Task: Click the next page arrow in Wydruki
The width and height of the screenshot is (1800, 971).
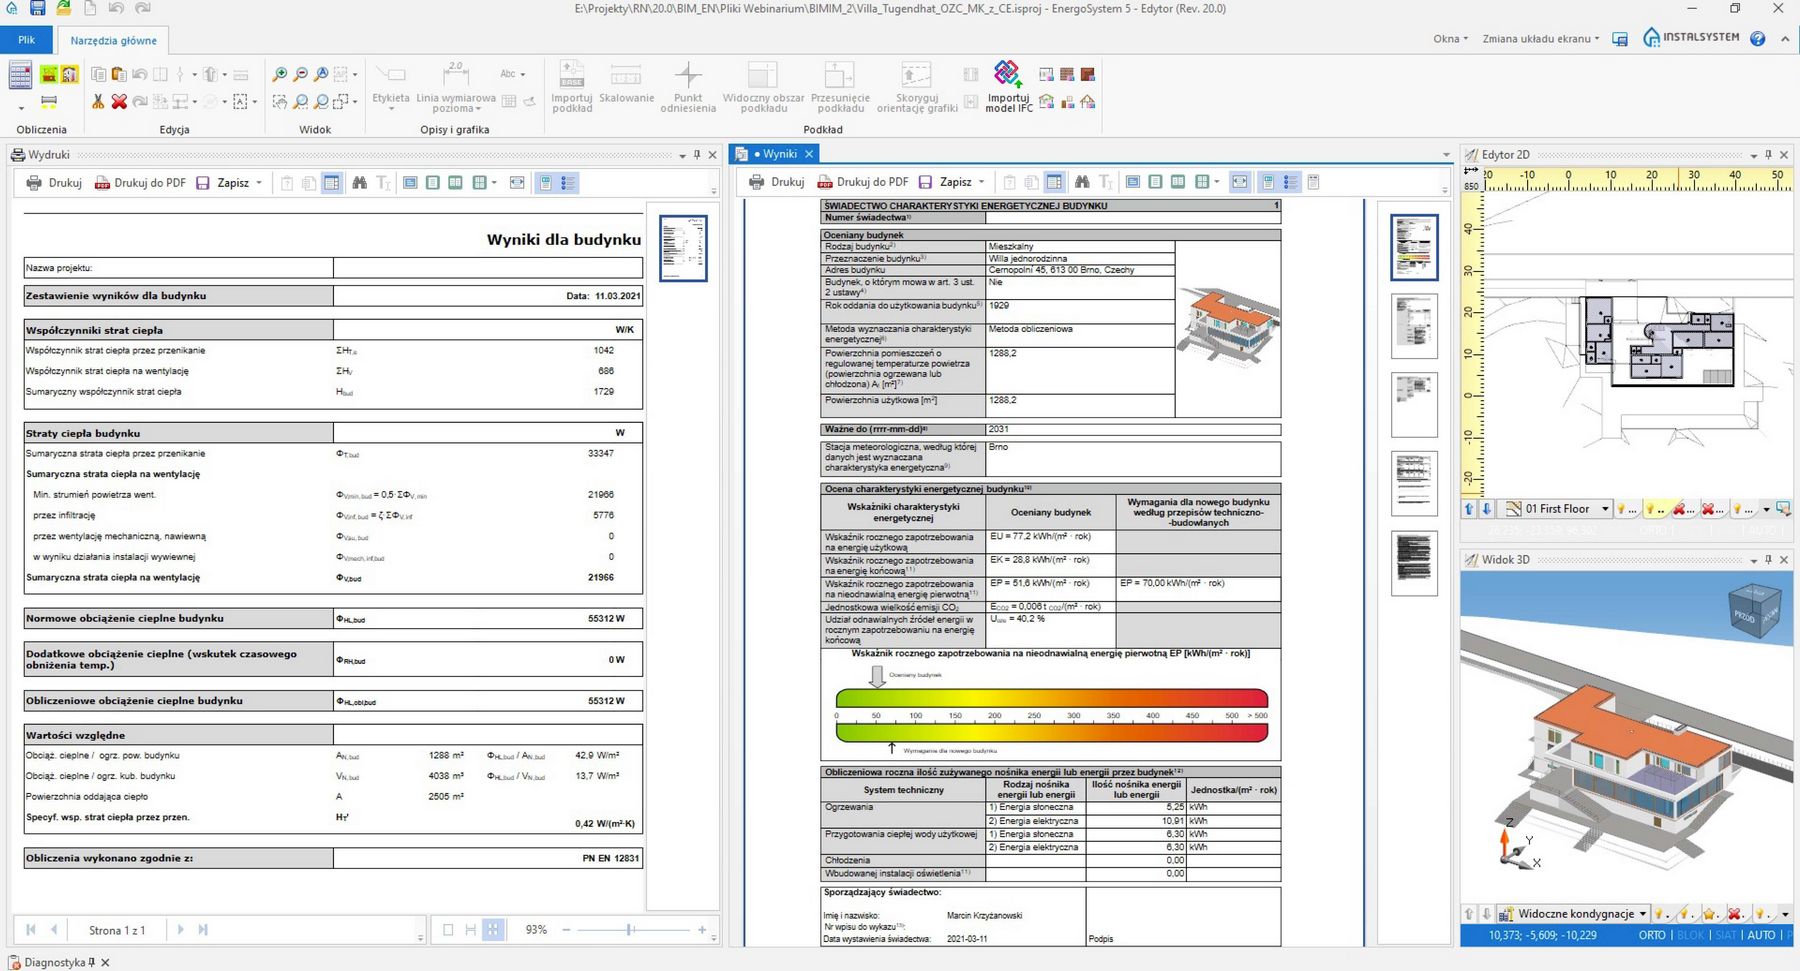Action: coord(180,929)
